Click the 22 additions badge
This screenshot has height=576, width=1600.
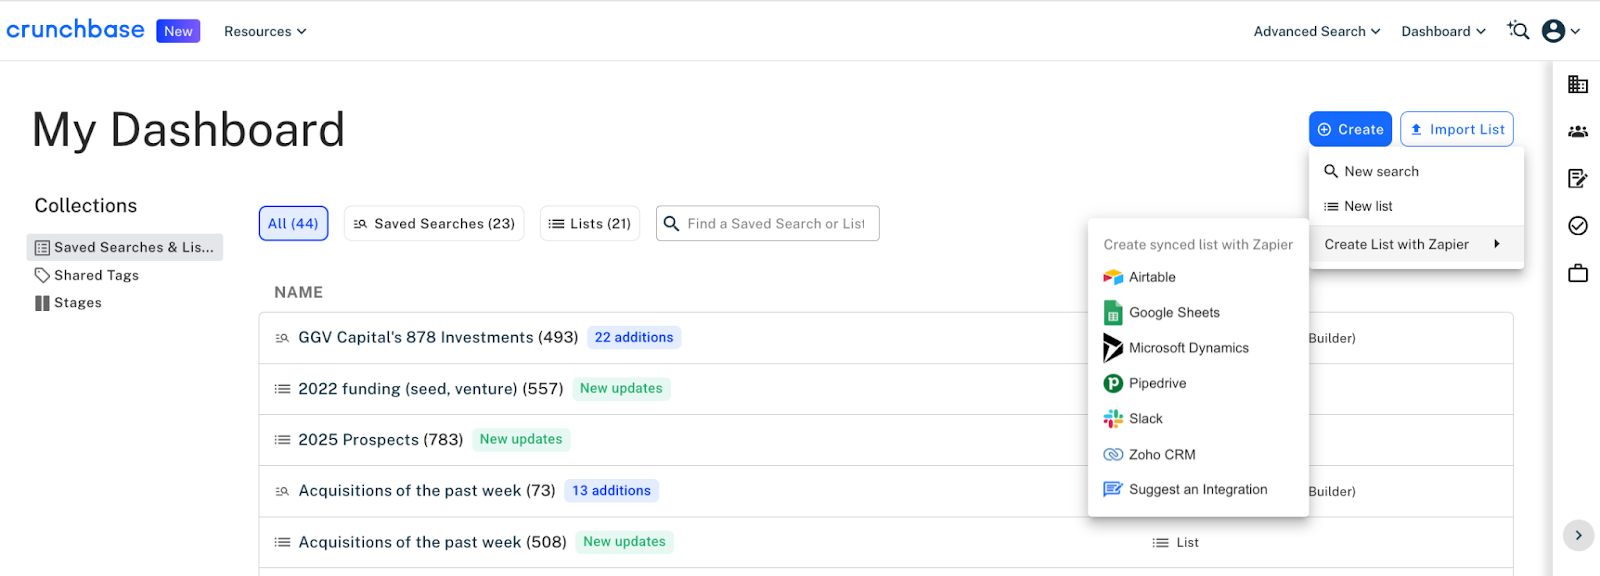634,338
